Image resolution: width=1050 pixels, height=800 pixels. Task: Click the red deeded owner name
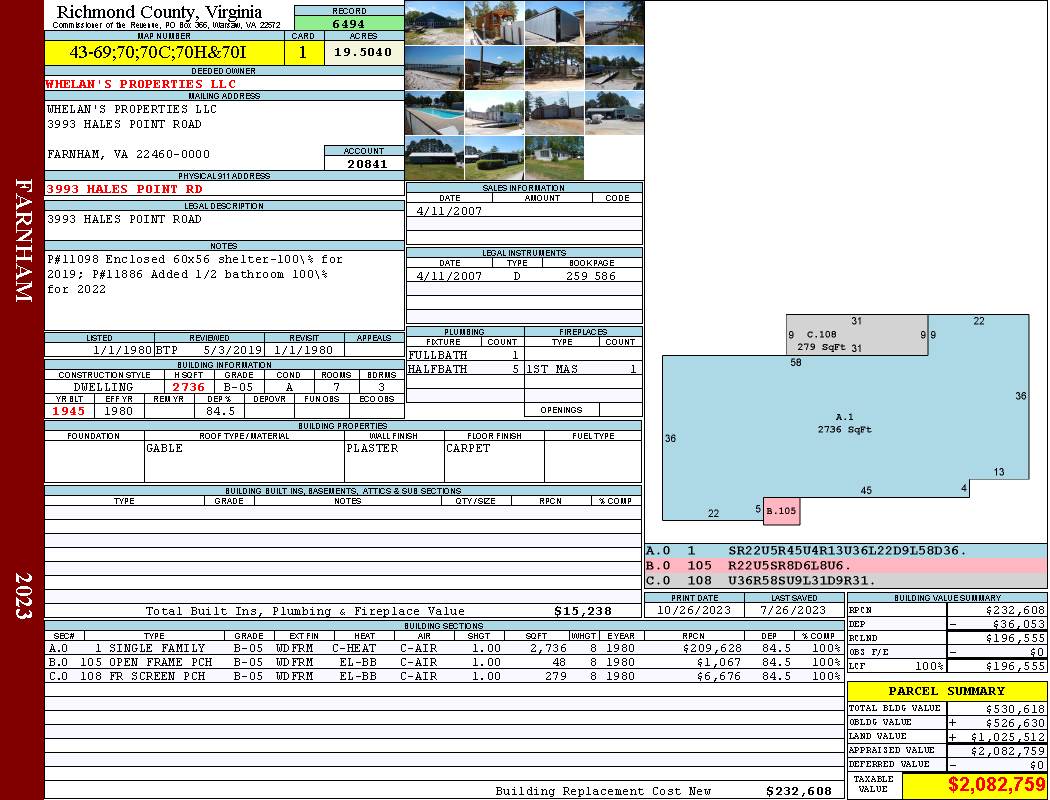coord(140,84)
